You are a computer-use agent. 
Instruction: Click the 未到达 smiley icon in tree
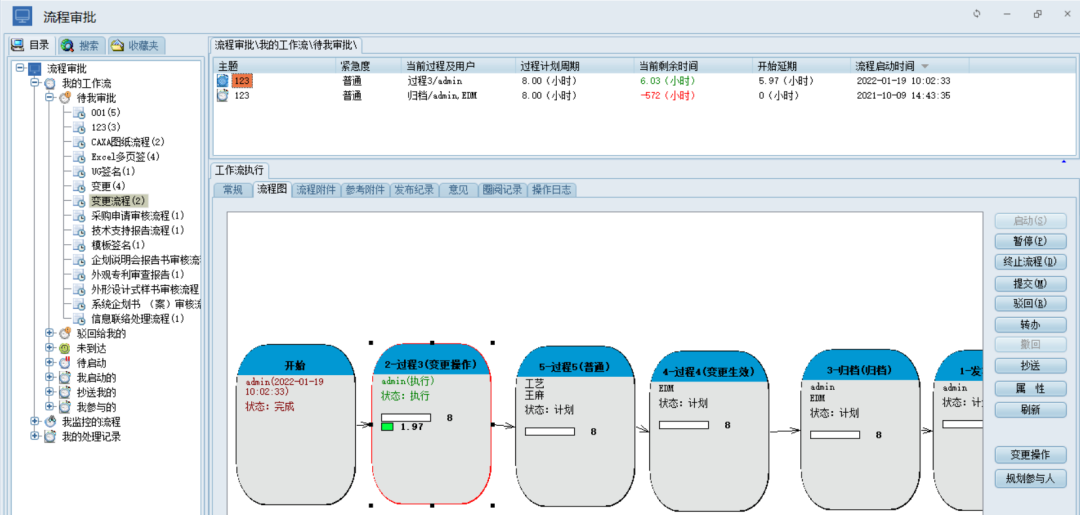65,348
